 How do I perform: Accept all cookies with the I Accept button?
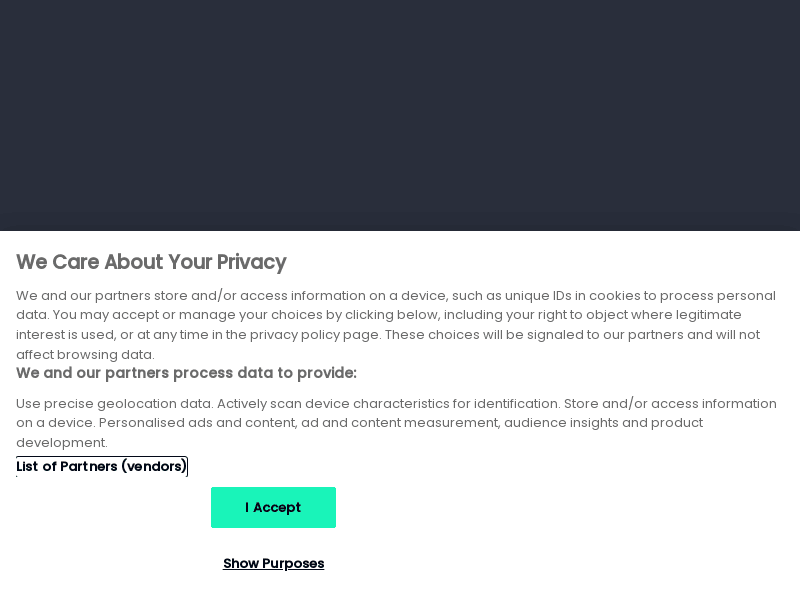[273, 507]
